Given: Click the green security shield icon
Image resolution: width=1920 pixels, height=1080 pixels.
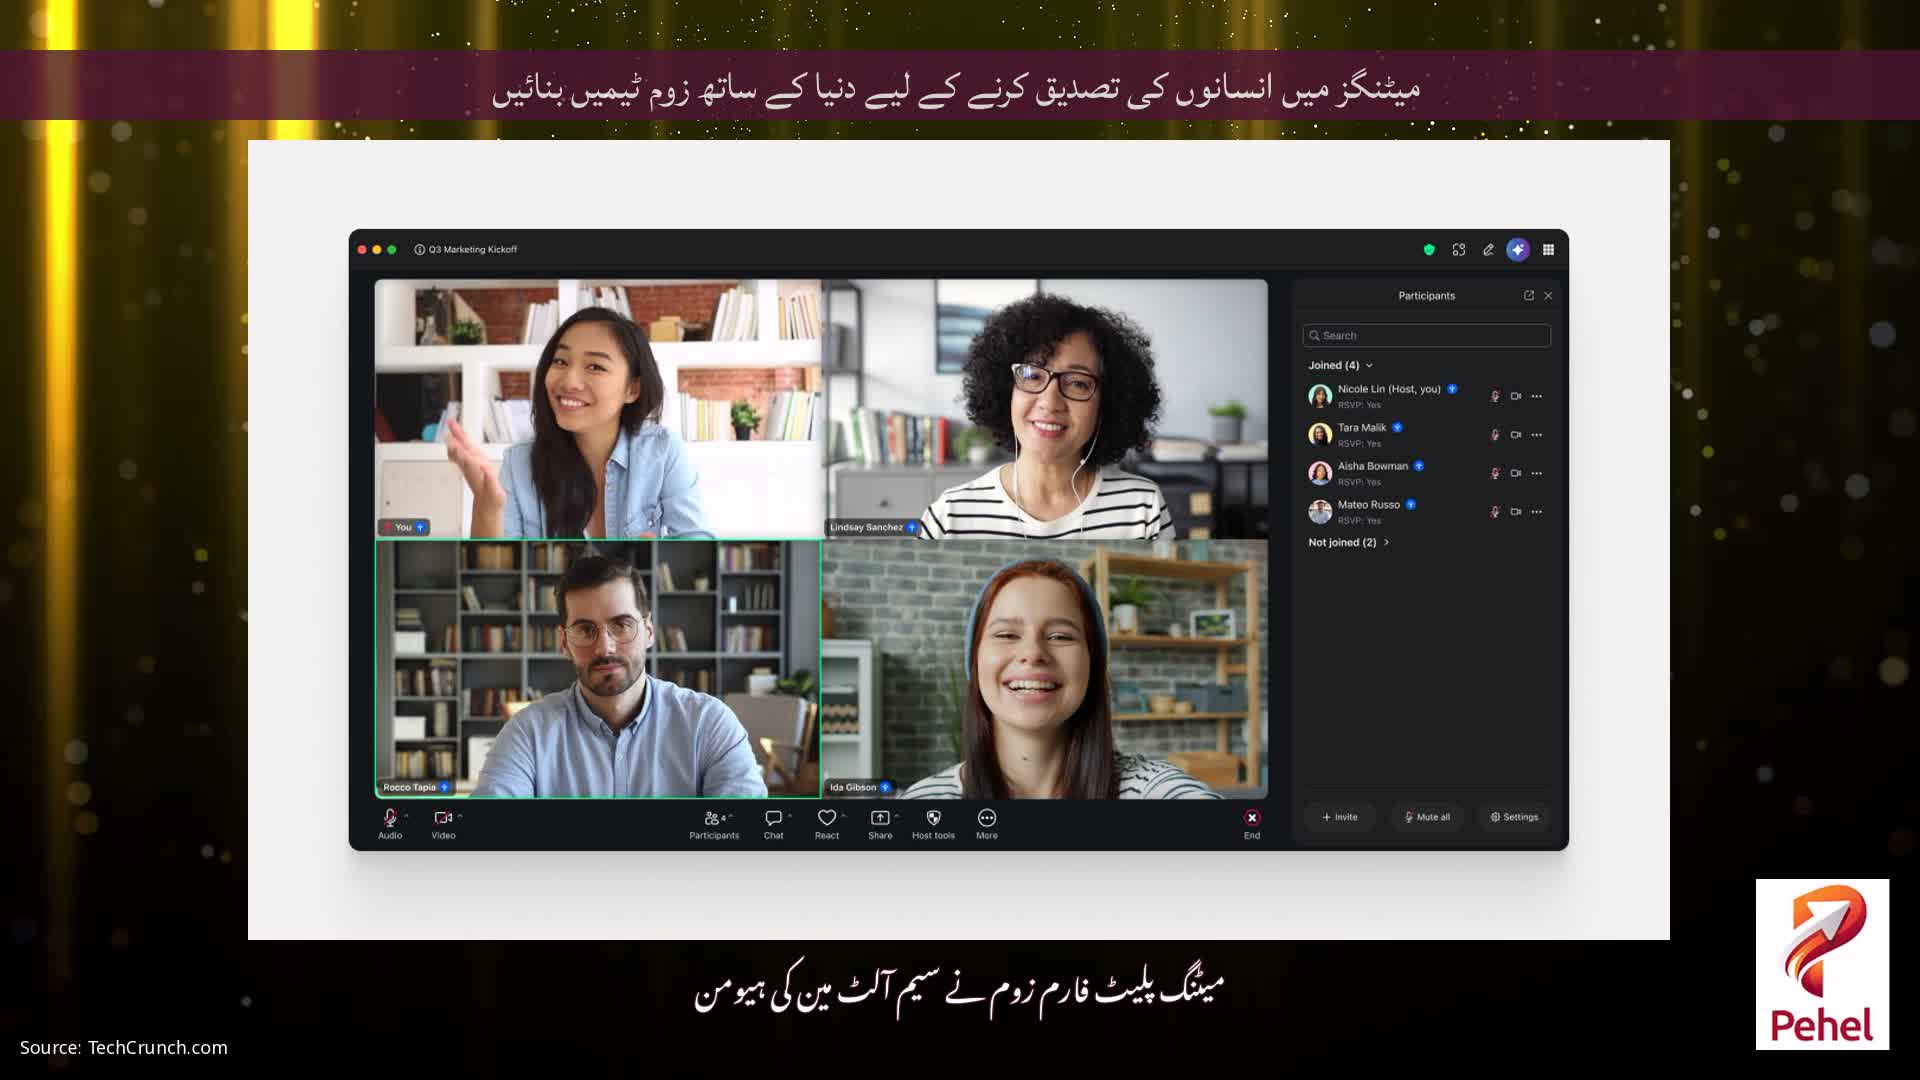Looking at the screenshot, I should tap(1429, 249).
